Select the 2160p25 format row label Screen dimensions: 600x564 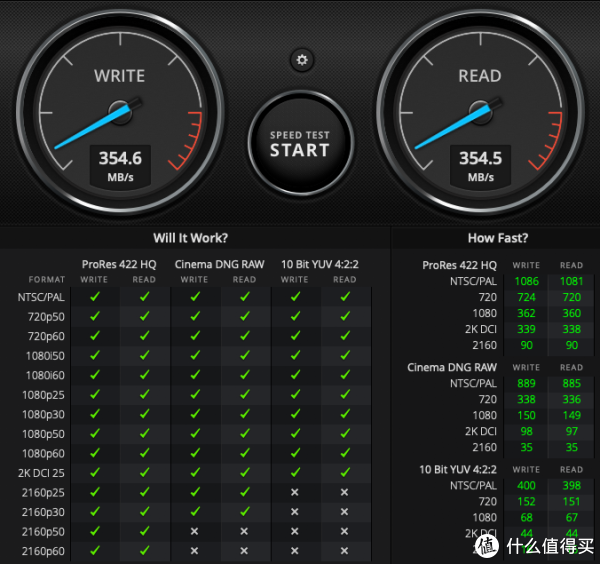coord(43,492)
